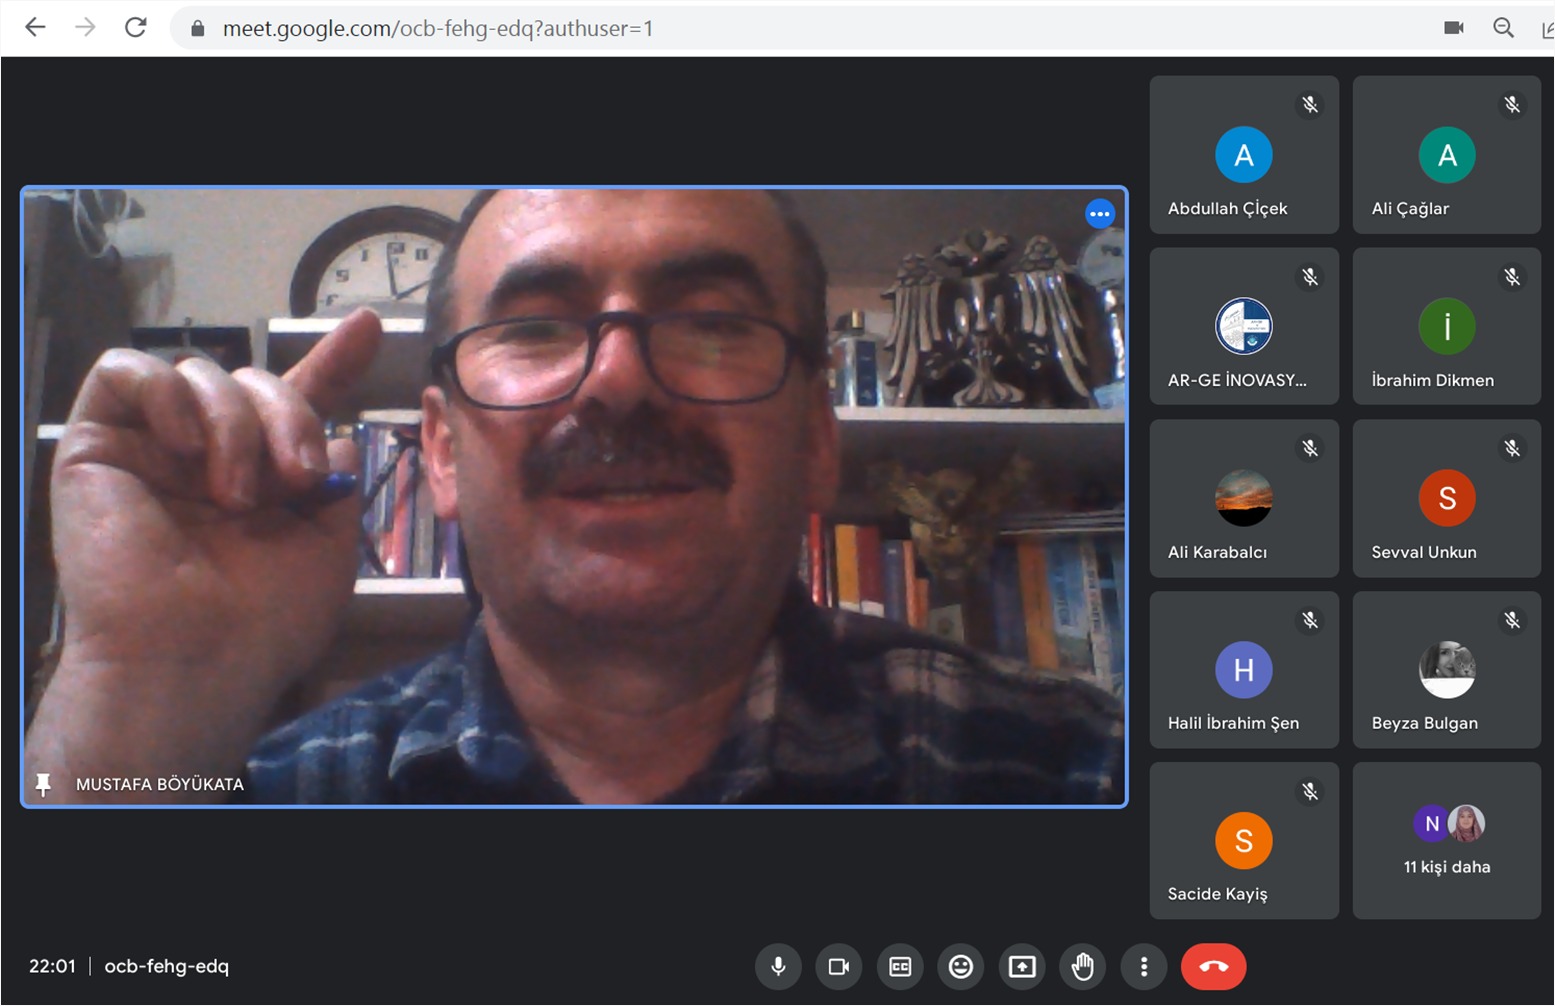Open blue options bubble on pinned video
This screenshot has width=1555, height=1006.
click(x=1099, y=213)
